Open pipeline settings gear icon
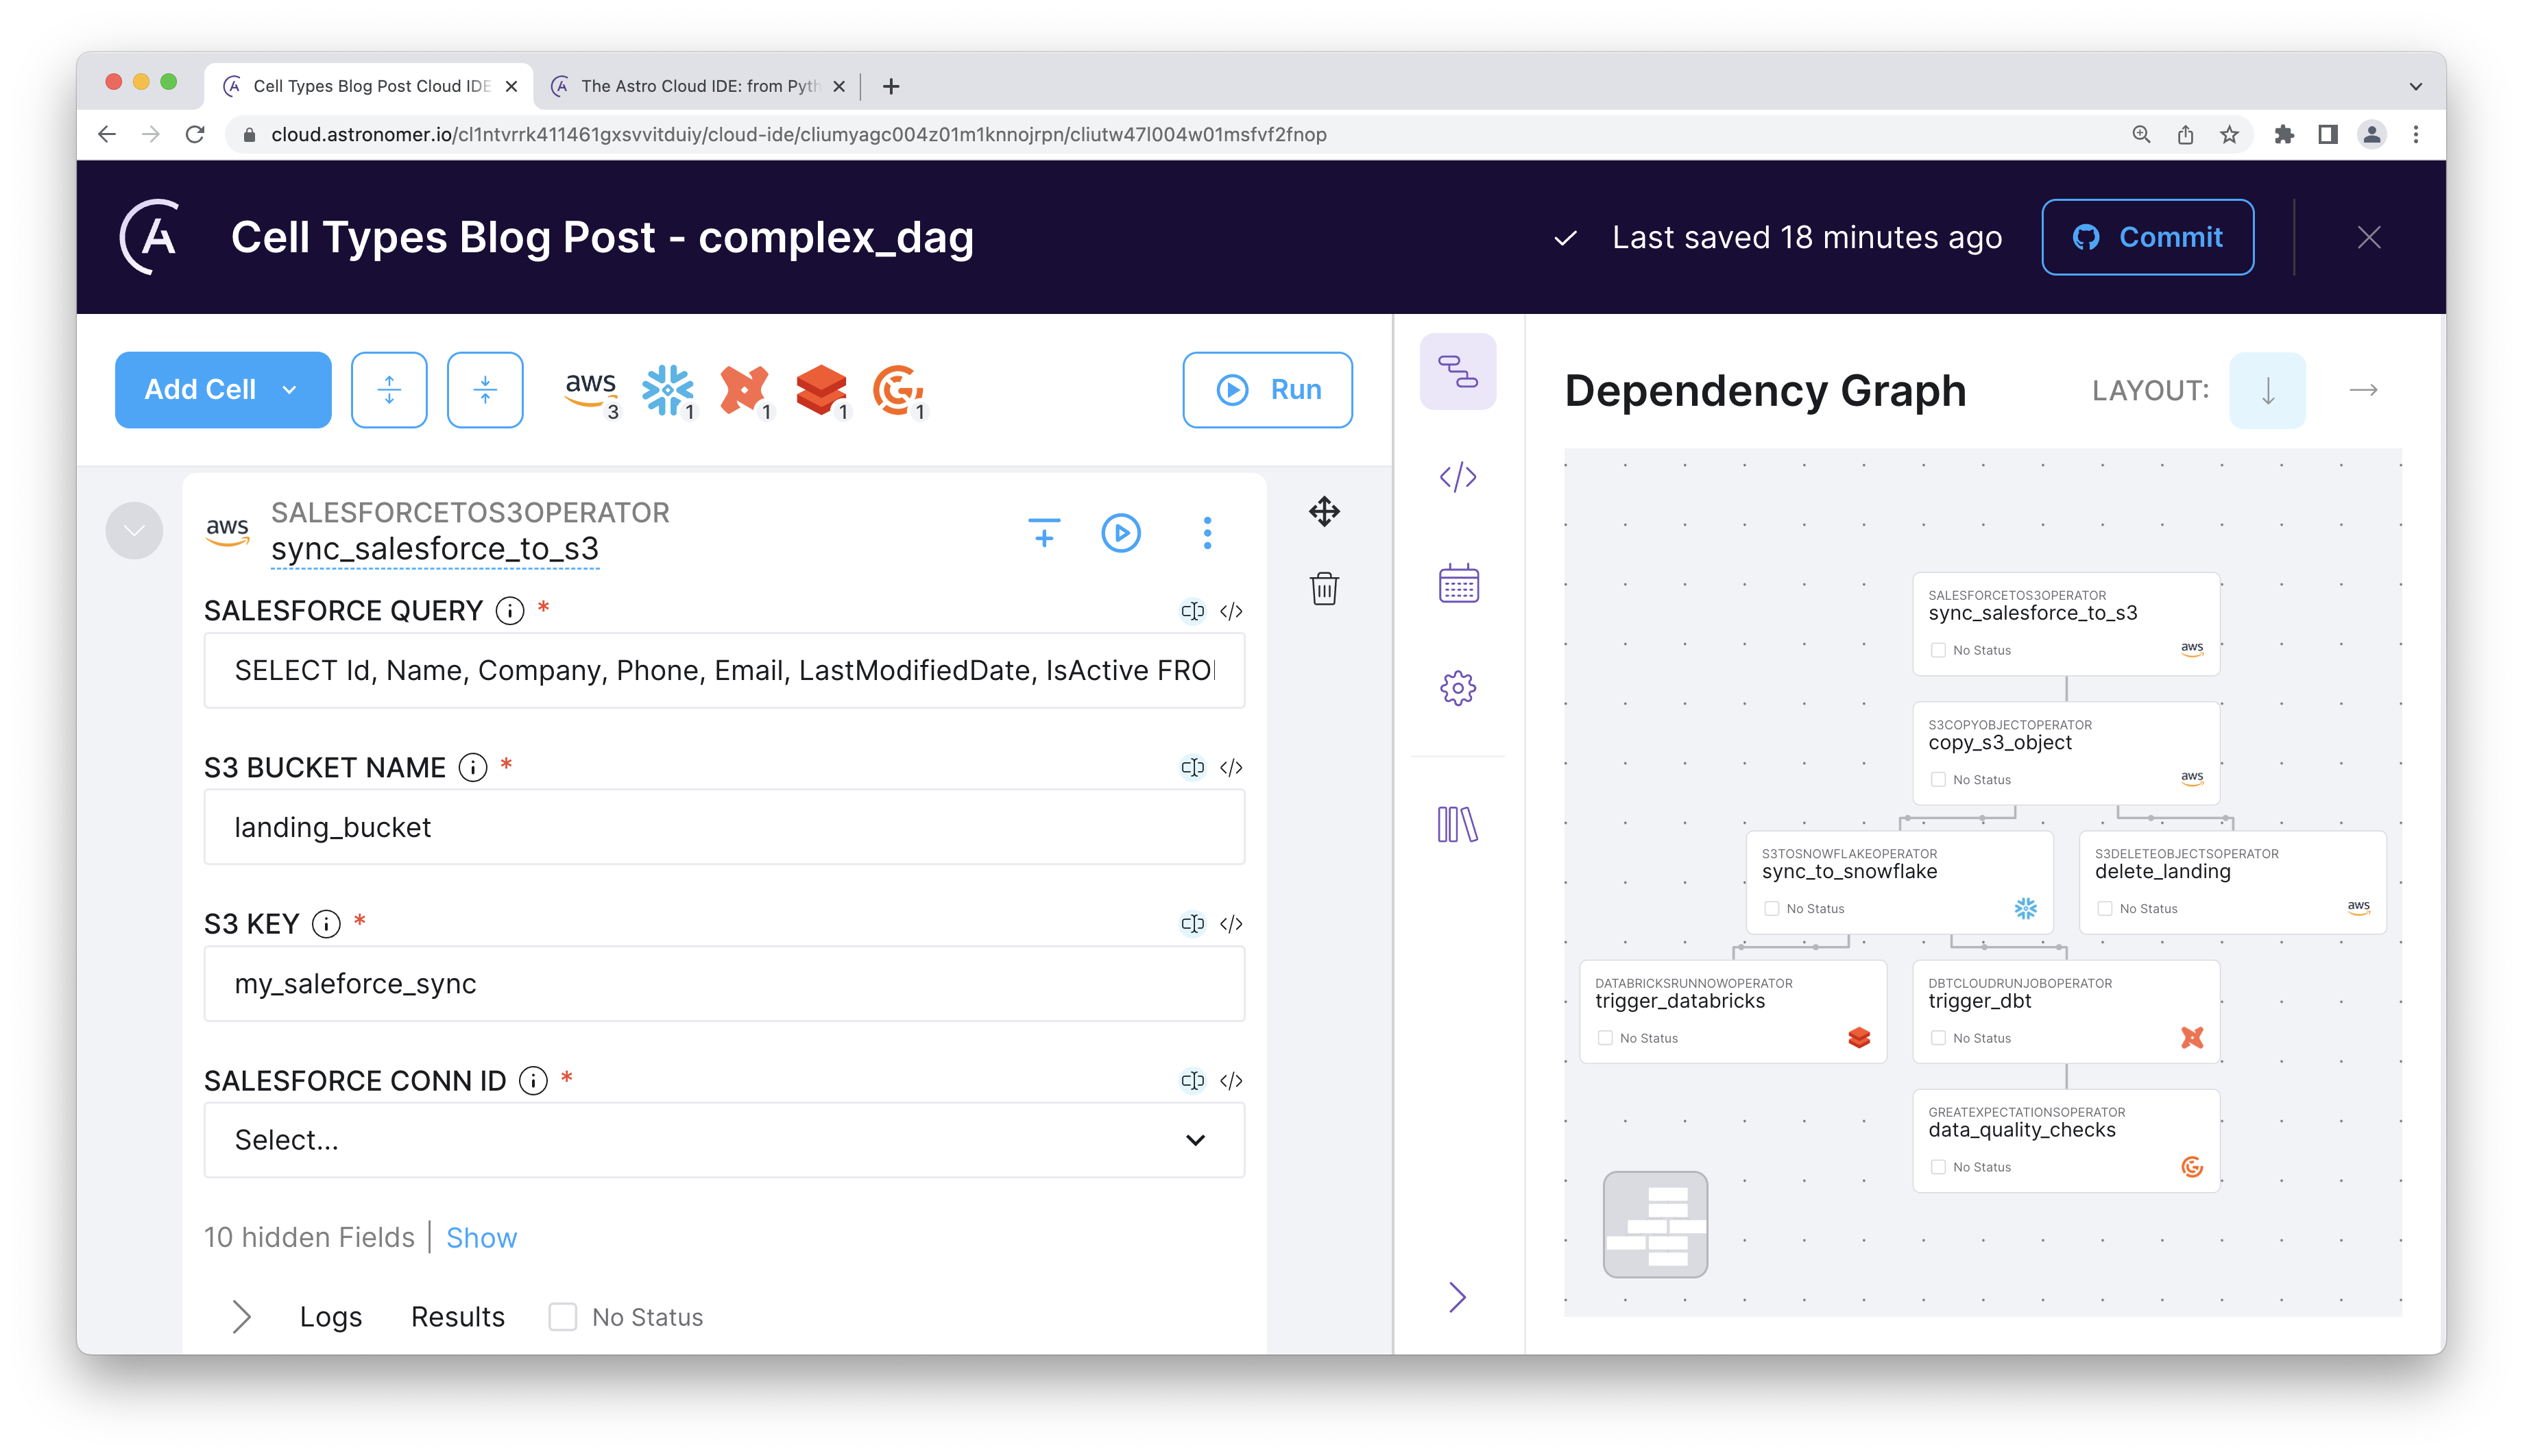This screenshot has width=2523, height=1456. [1457, 688]
